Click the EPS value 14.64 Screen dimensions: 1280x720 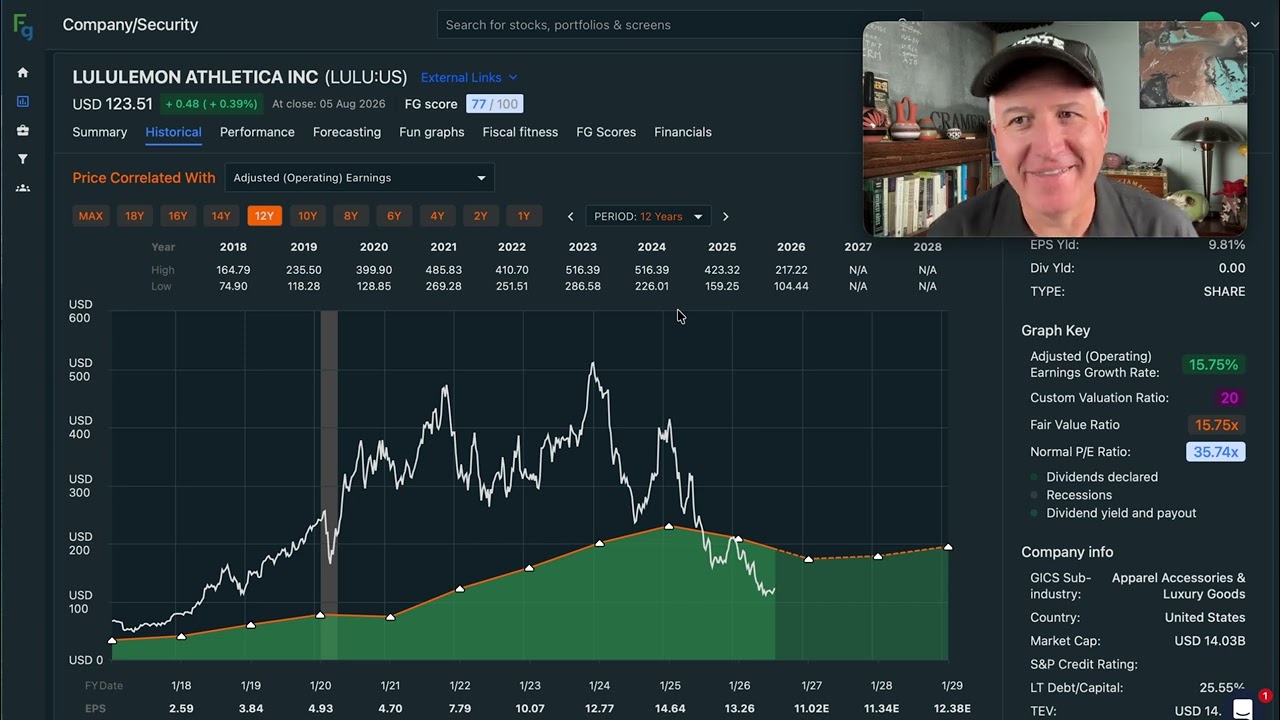tap(670, 709)
